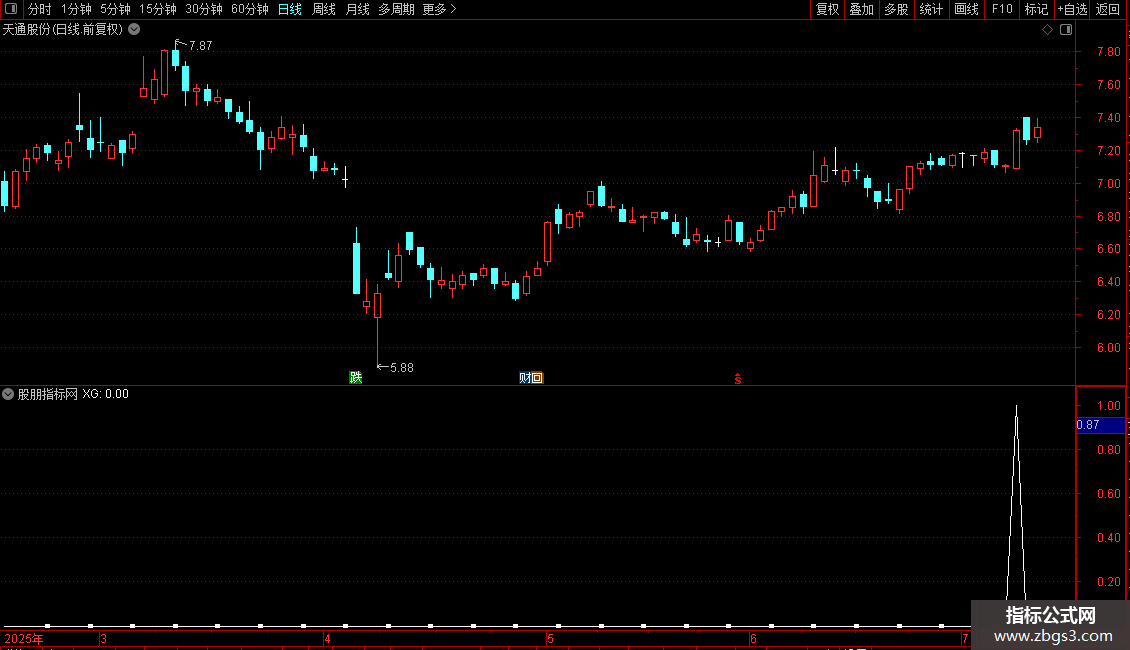Click the split-window icon at chart top-right
The height and width of the screenshot is (650, 1130).
pos(1066,30)
